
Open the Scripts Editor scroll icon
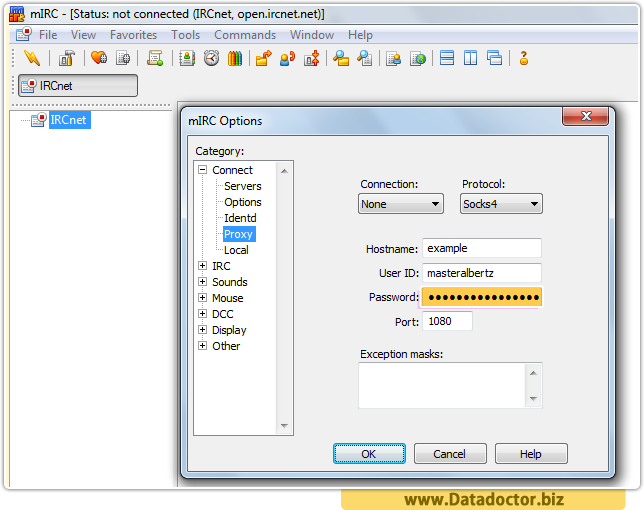pyautogui.click(x=155, y=58)
